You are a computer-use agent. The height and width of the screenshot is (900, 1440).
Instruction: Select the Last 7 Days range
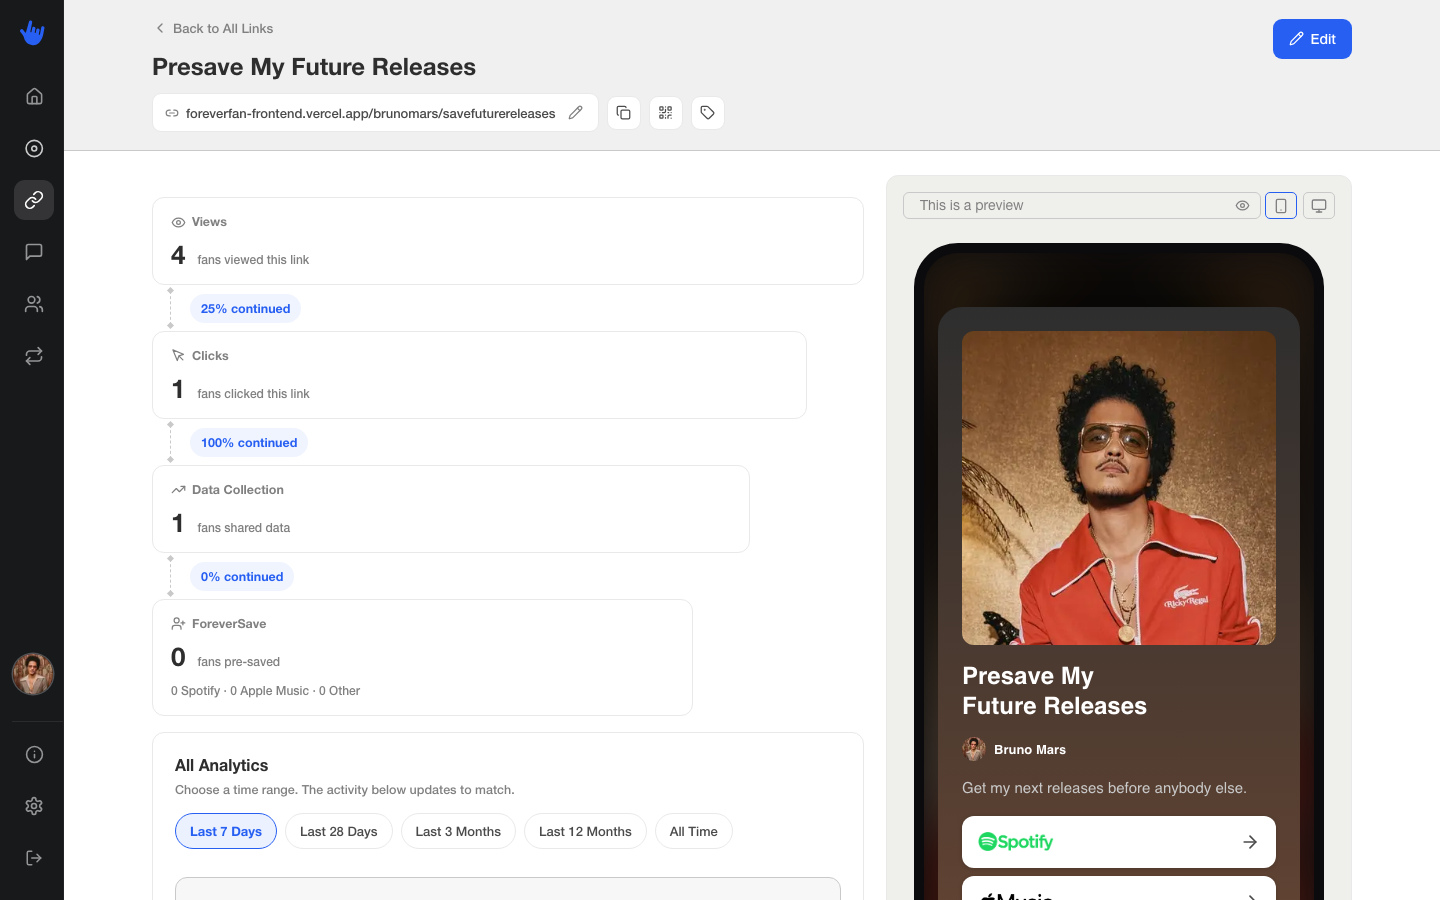(x=226, y=831)
